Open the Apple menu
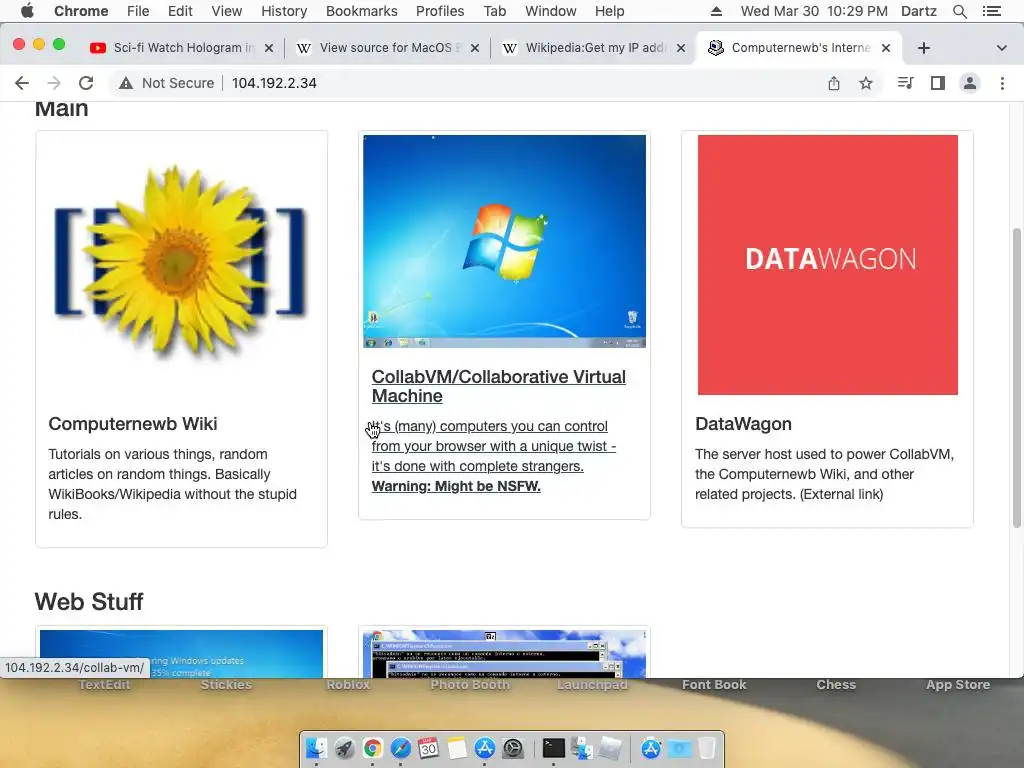 click(x=27, y=11)
